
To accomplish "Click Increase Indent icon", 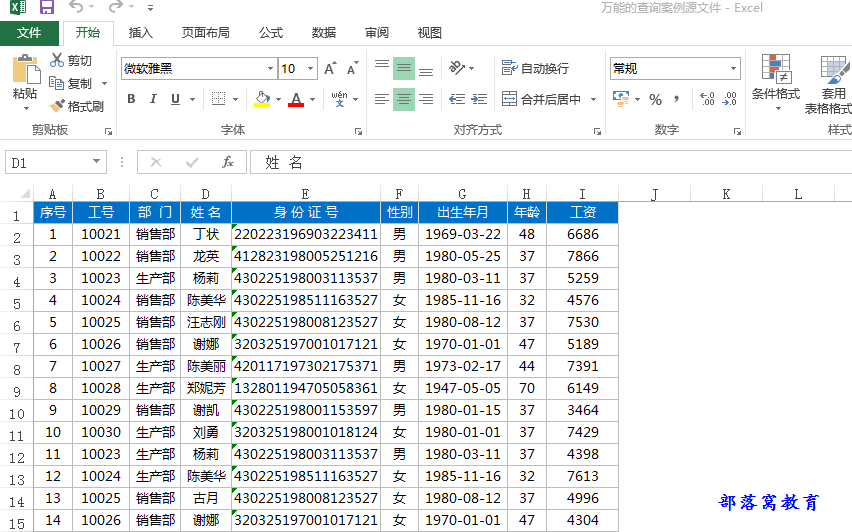I will click(x=479, y=99).
